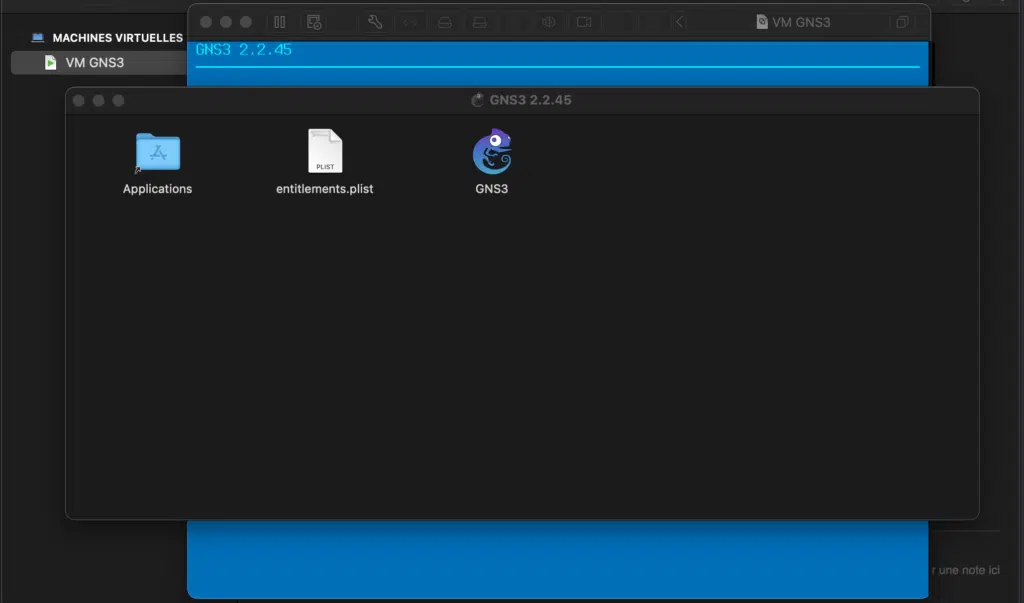Viewport: 1024px width, 603px height.
Task: Click the camera icon in VM toolbar
Action: 584,22
